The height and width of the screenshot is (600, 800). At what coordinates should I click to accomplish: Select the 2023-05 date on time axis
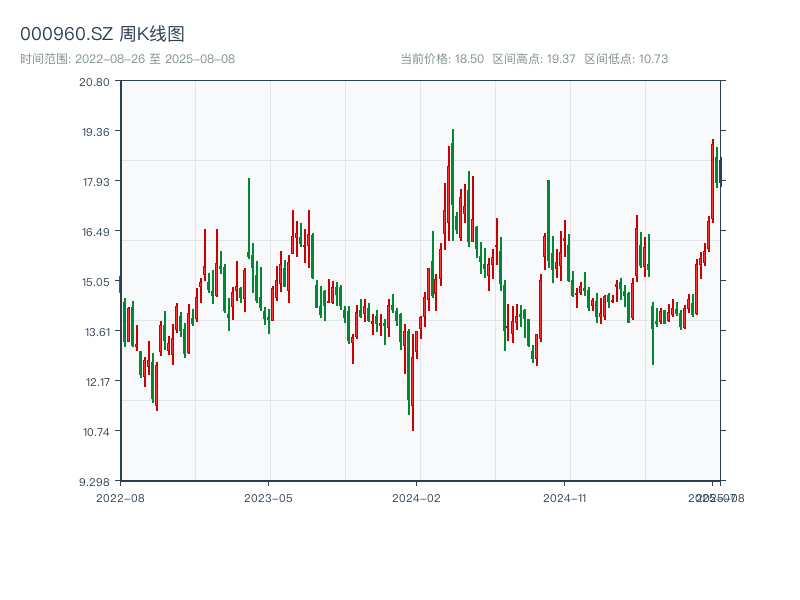pyautogui.click(x=268, y=497)
